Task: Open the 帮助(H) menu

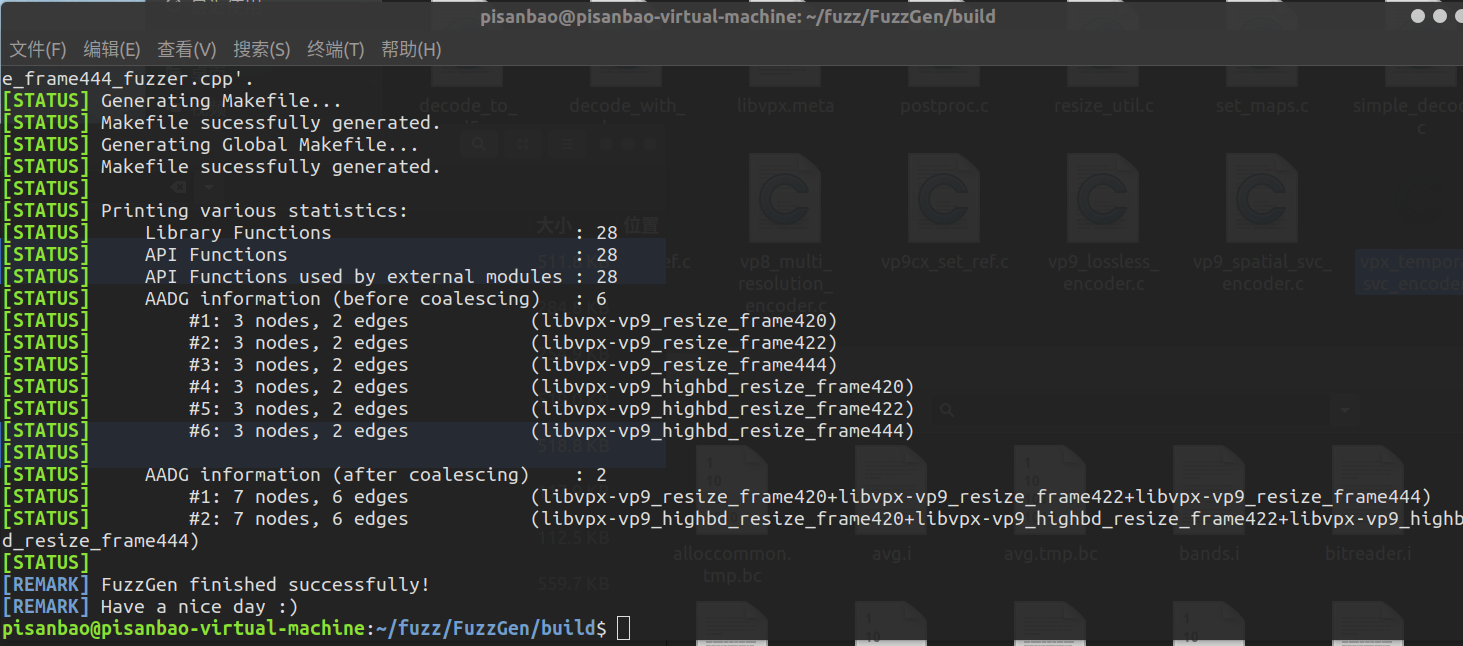Action: (411, 49)
